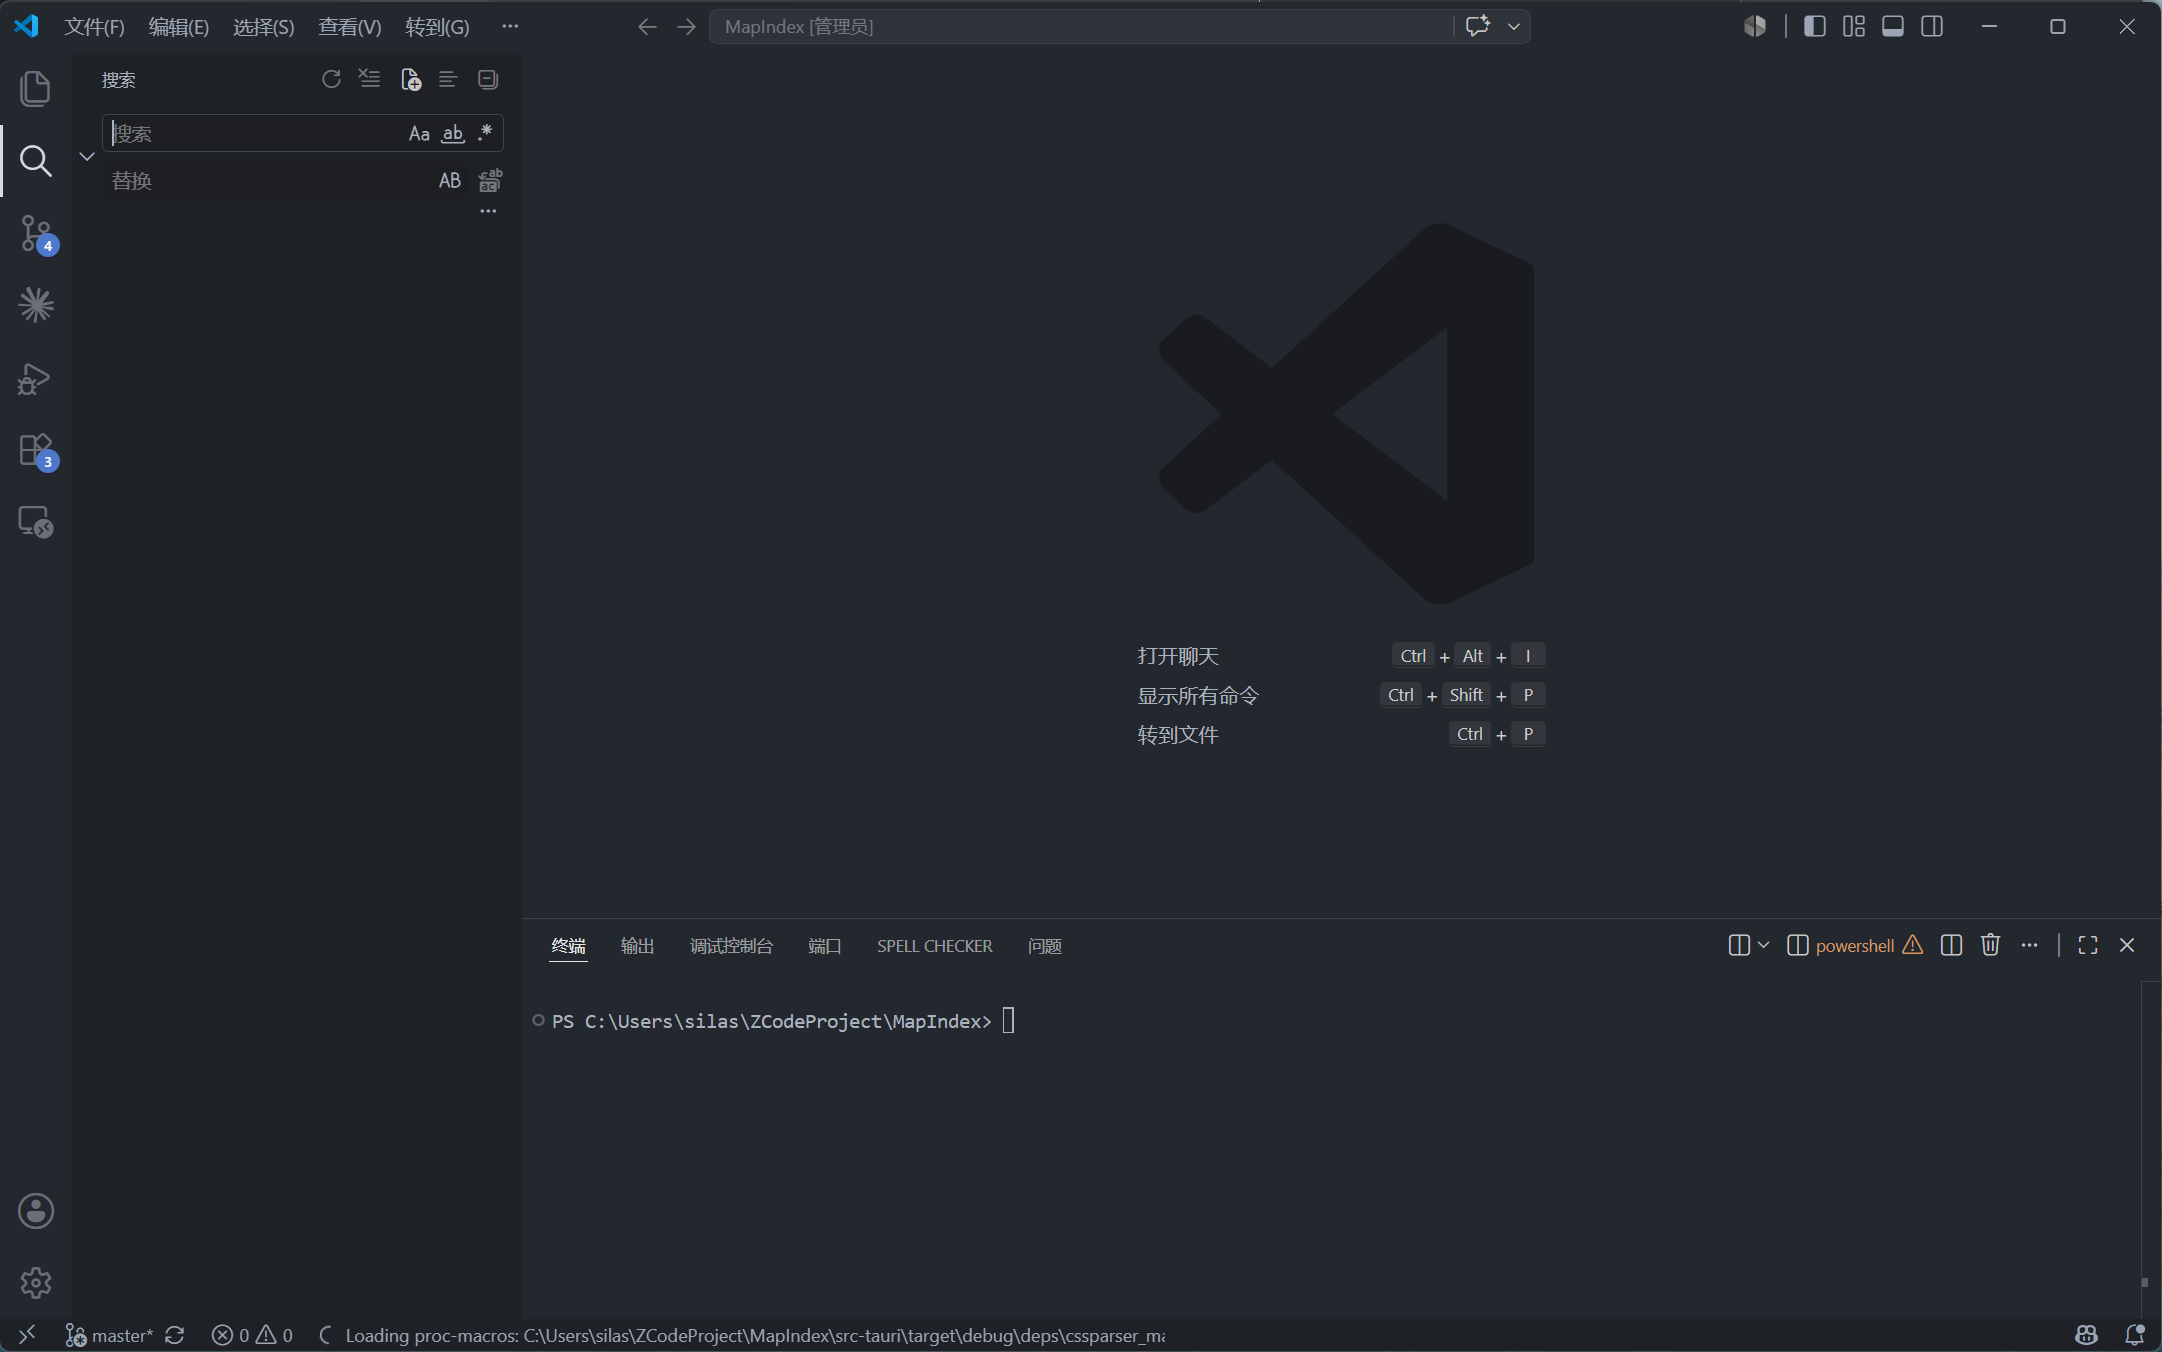Open Remote Explorer in activity bar
Image resolution: width=2162 pixels, height=1352 pixels.
point(35,521)
